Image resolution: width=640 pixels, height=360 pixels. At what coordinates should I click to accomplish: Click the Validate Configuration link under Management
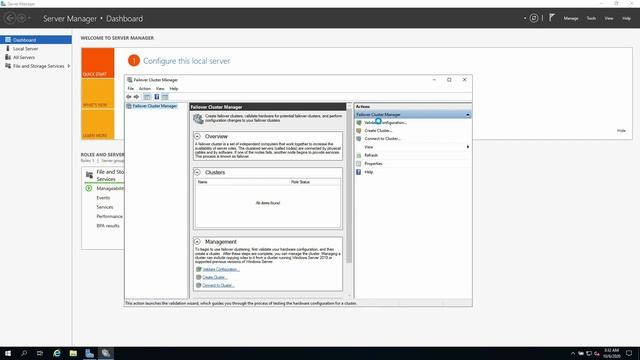coord(221,269)
